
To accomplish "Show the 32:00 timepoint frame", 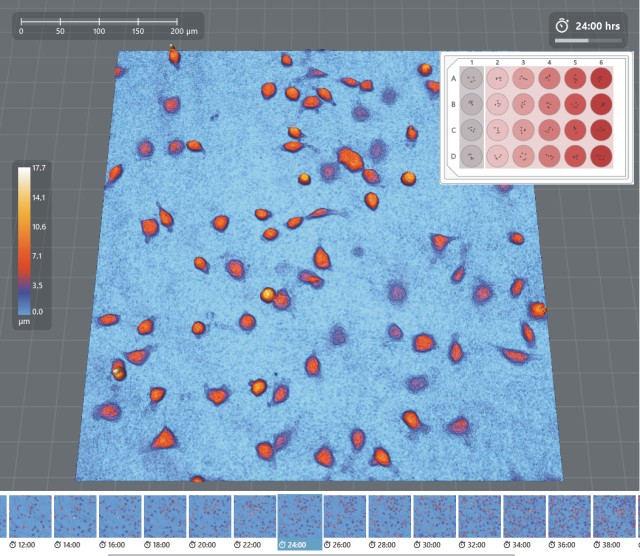I will [x=480, y=517].
